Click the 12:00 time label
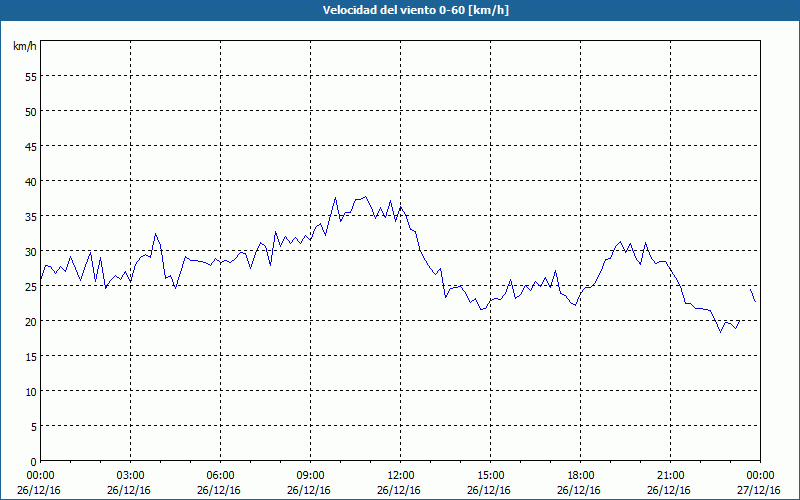This screenshot has height=500, width=800. pyautogui.click(x=401, y=476)
